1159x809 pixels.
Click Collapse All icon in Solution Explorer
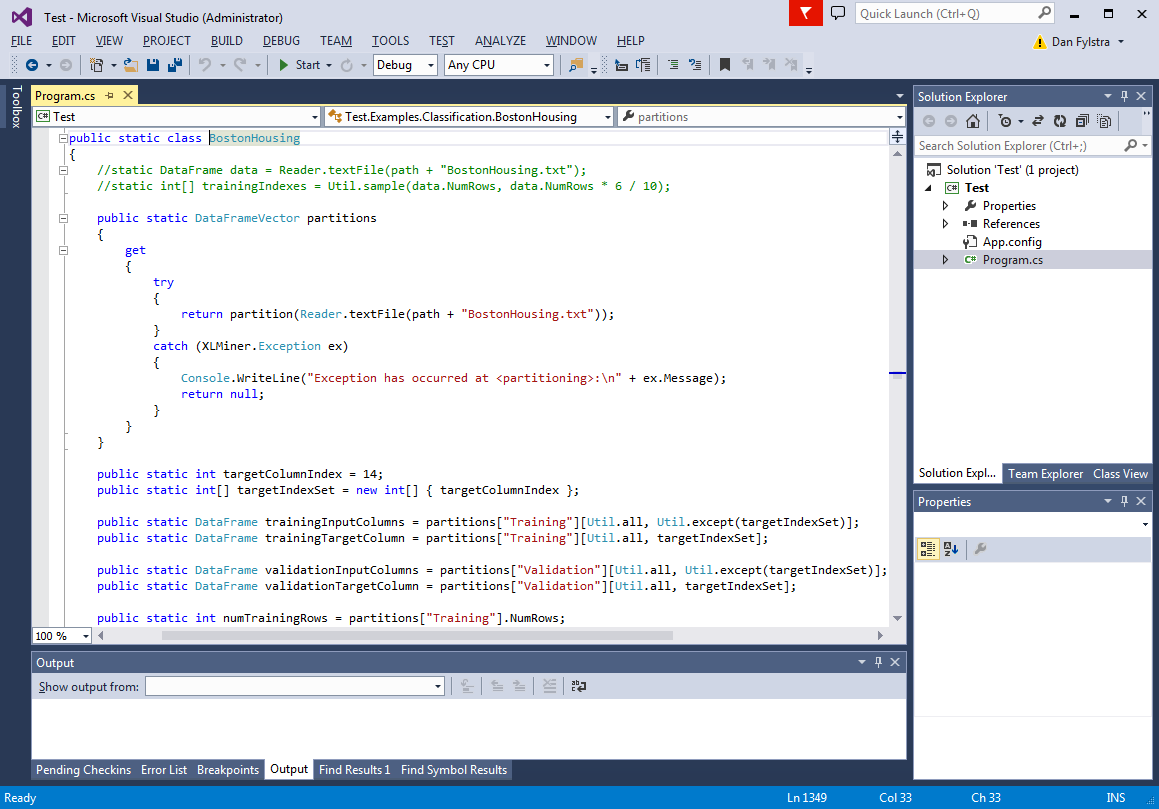pyautogui.click(x=1082, y=121)
